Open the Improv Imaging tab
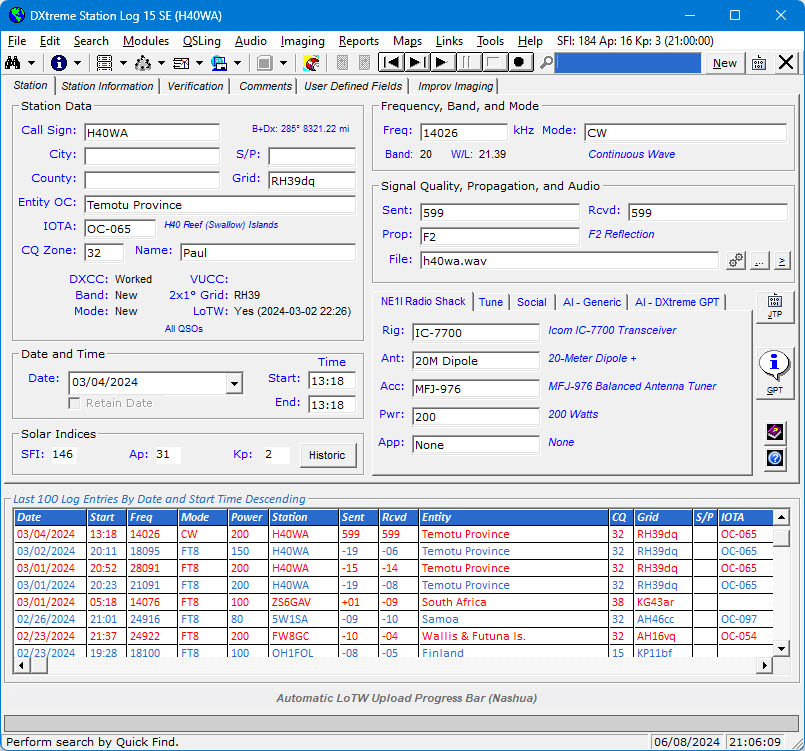The image size is (805, 751). (455, 86)
